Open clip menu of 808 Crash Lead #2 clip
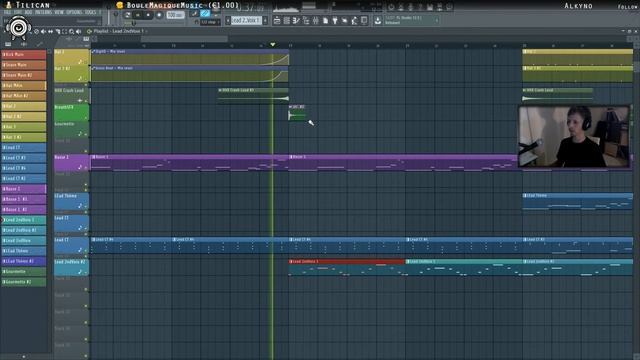This screenshot has width=640, height=360. tap(220, 90)
